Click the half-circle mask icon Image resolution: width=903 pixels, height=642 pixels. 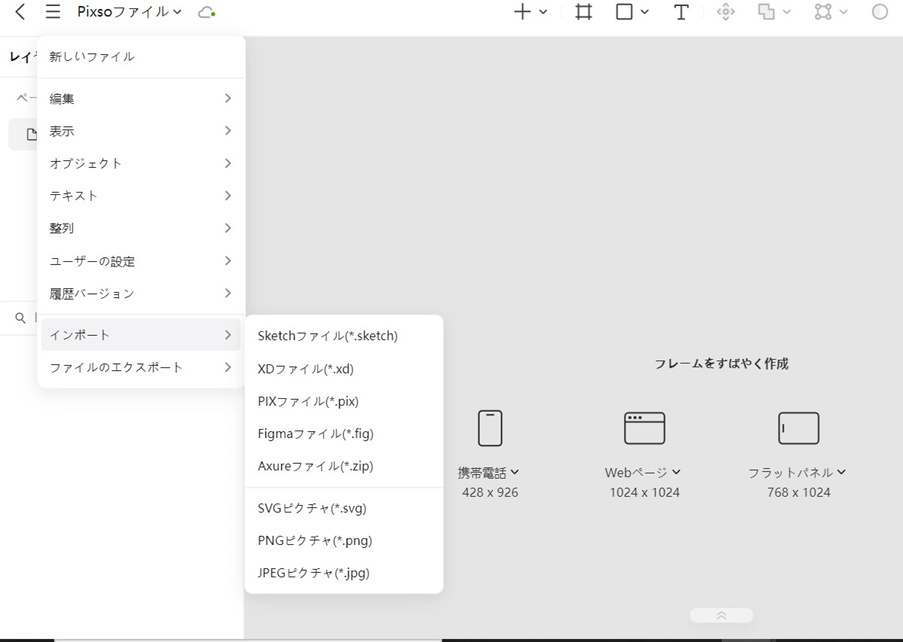879,12
